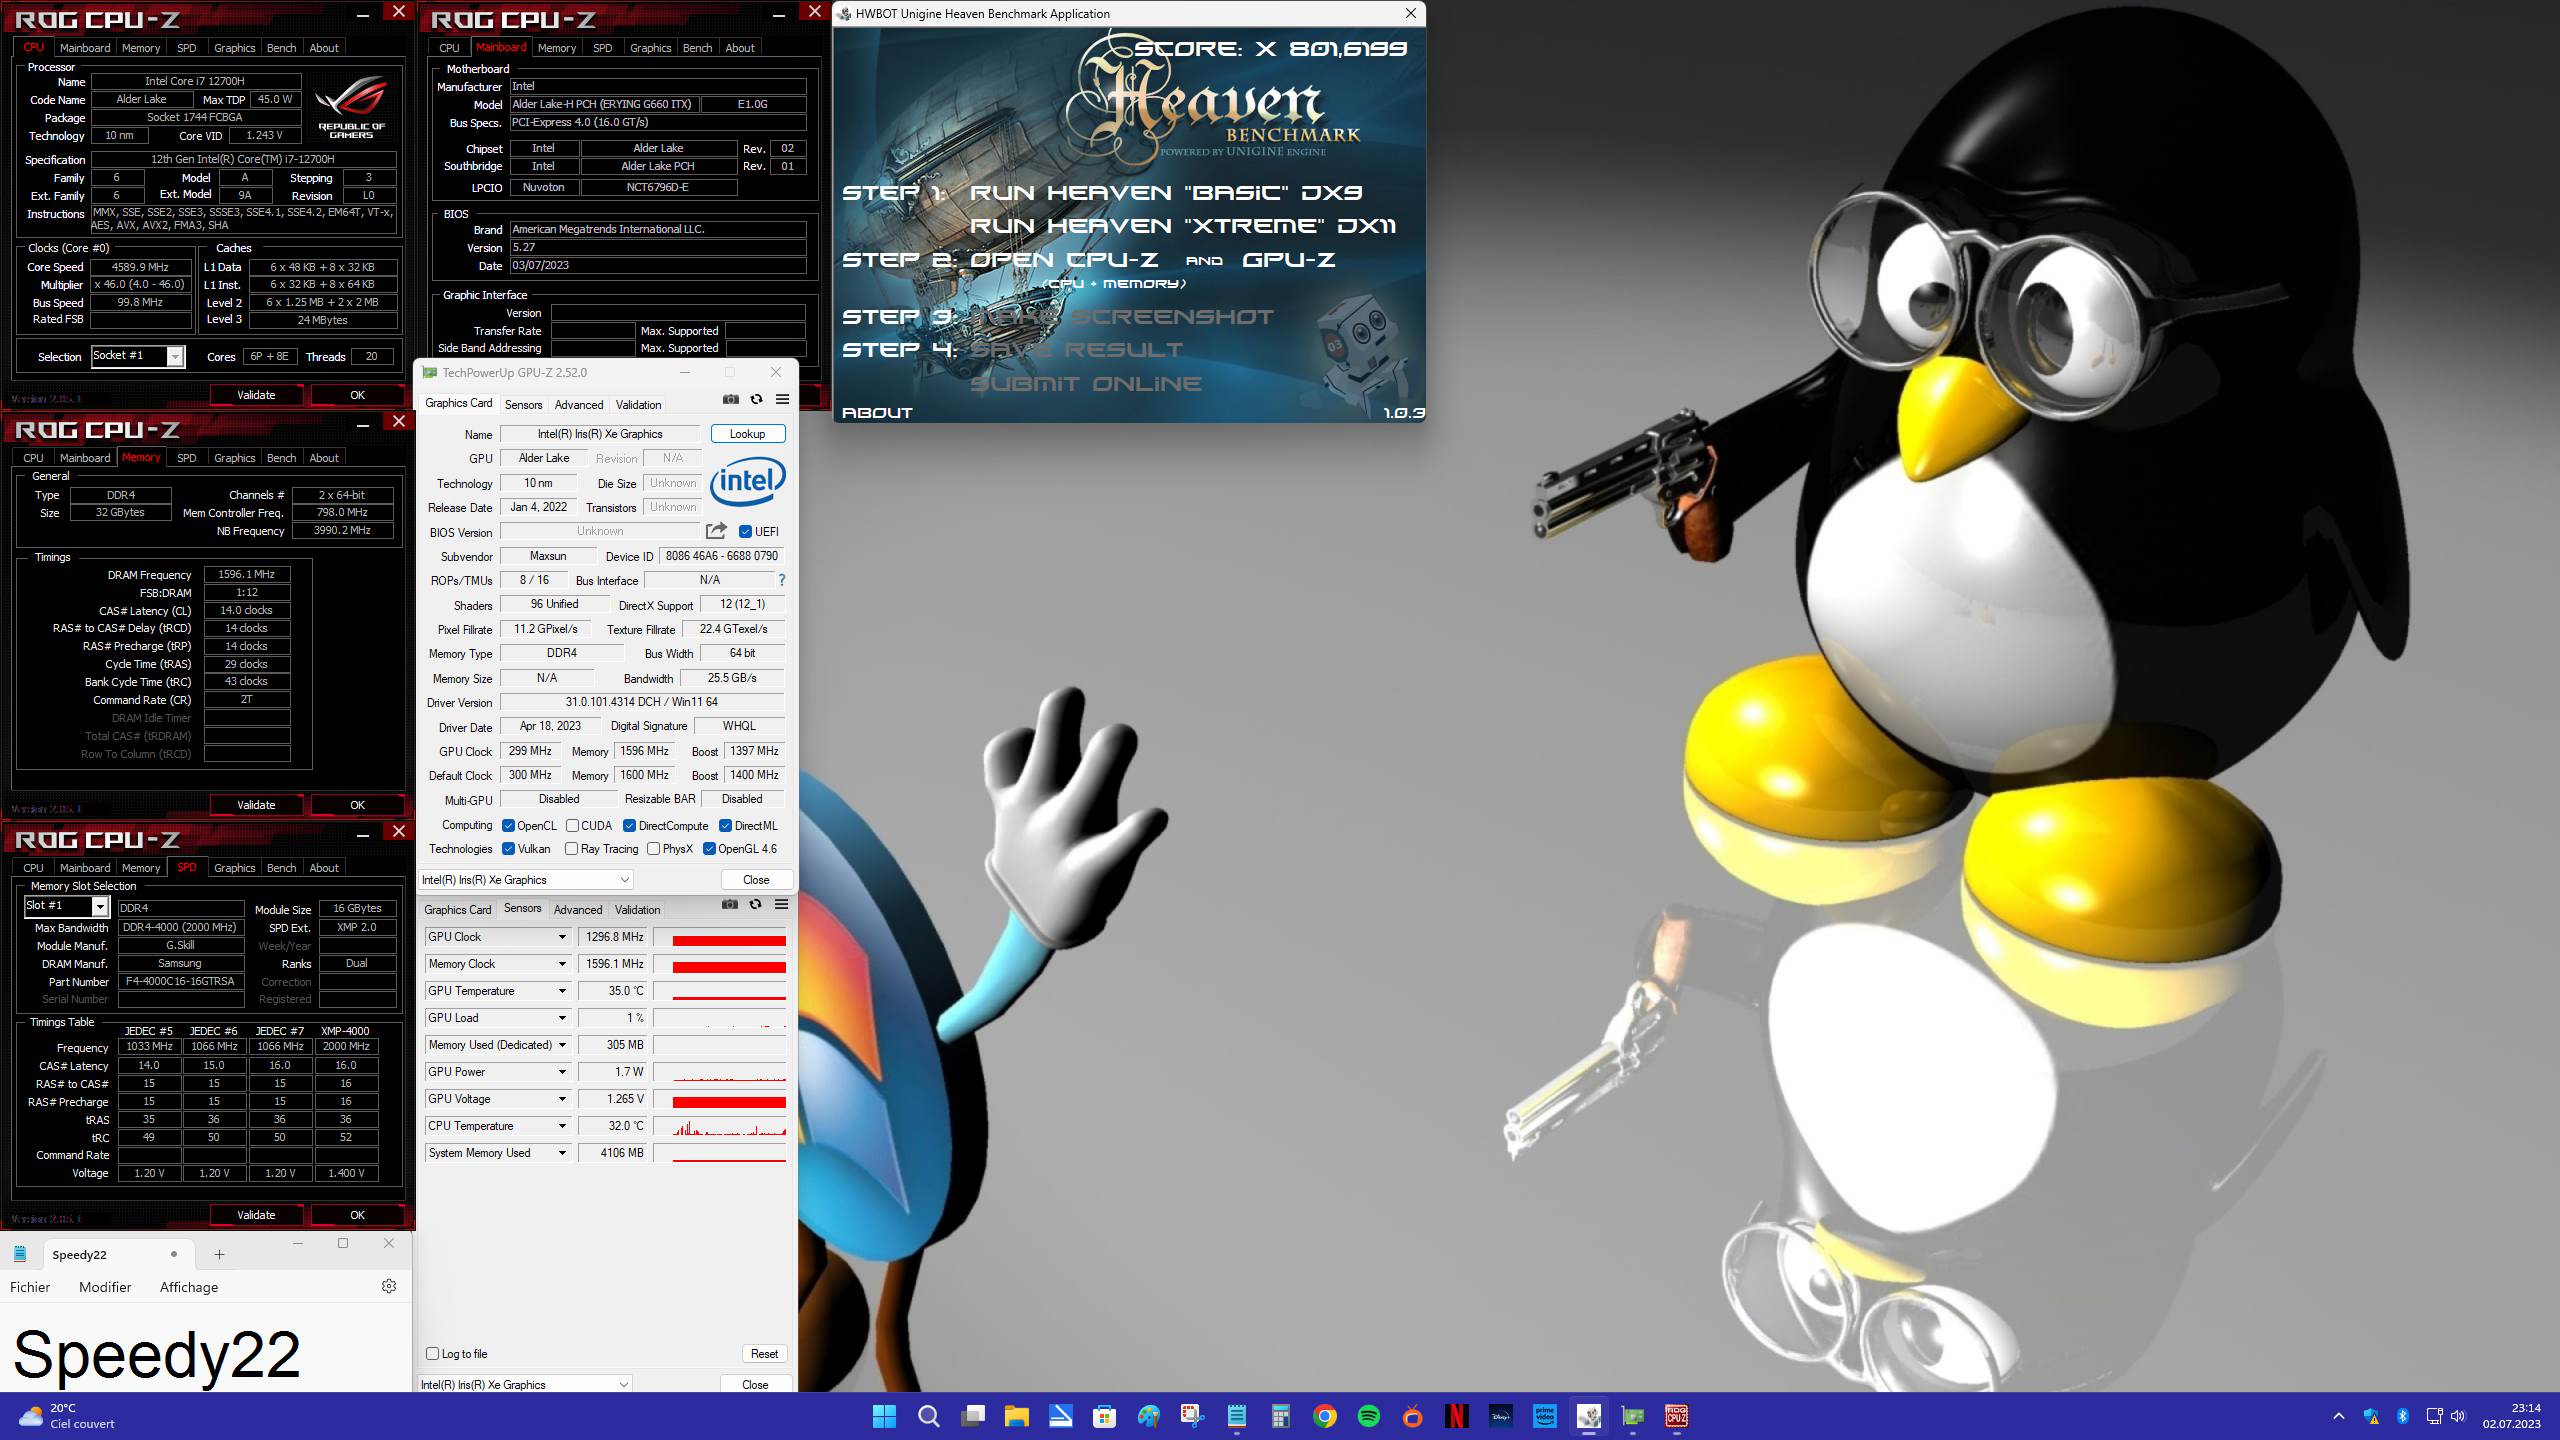
Task: Toggle PhysX checkbox
Action: [x=653, y=849]
